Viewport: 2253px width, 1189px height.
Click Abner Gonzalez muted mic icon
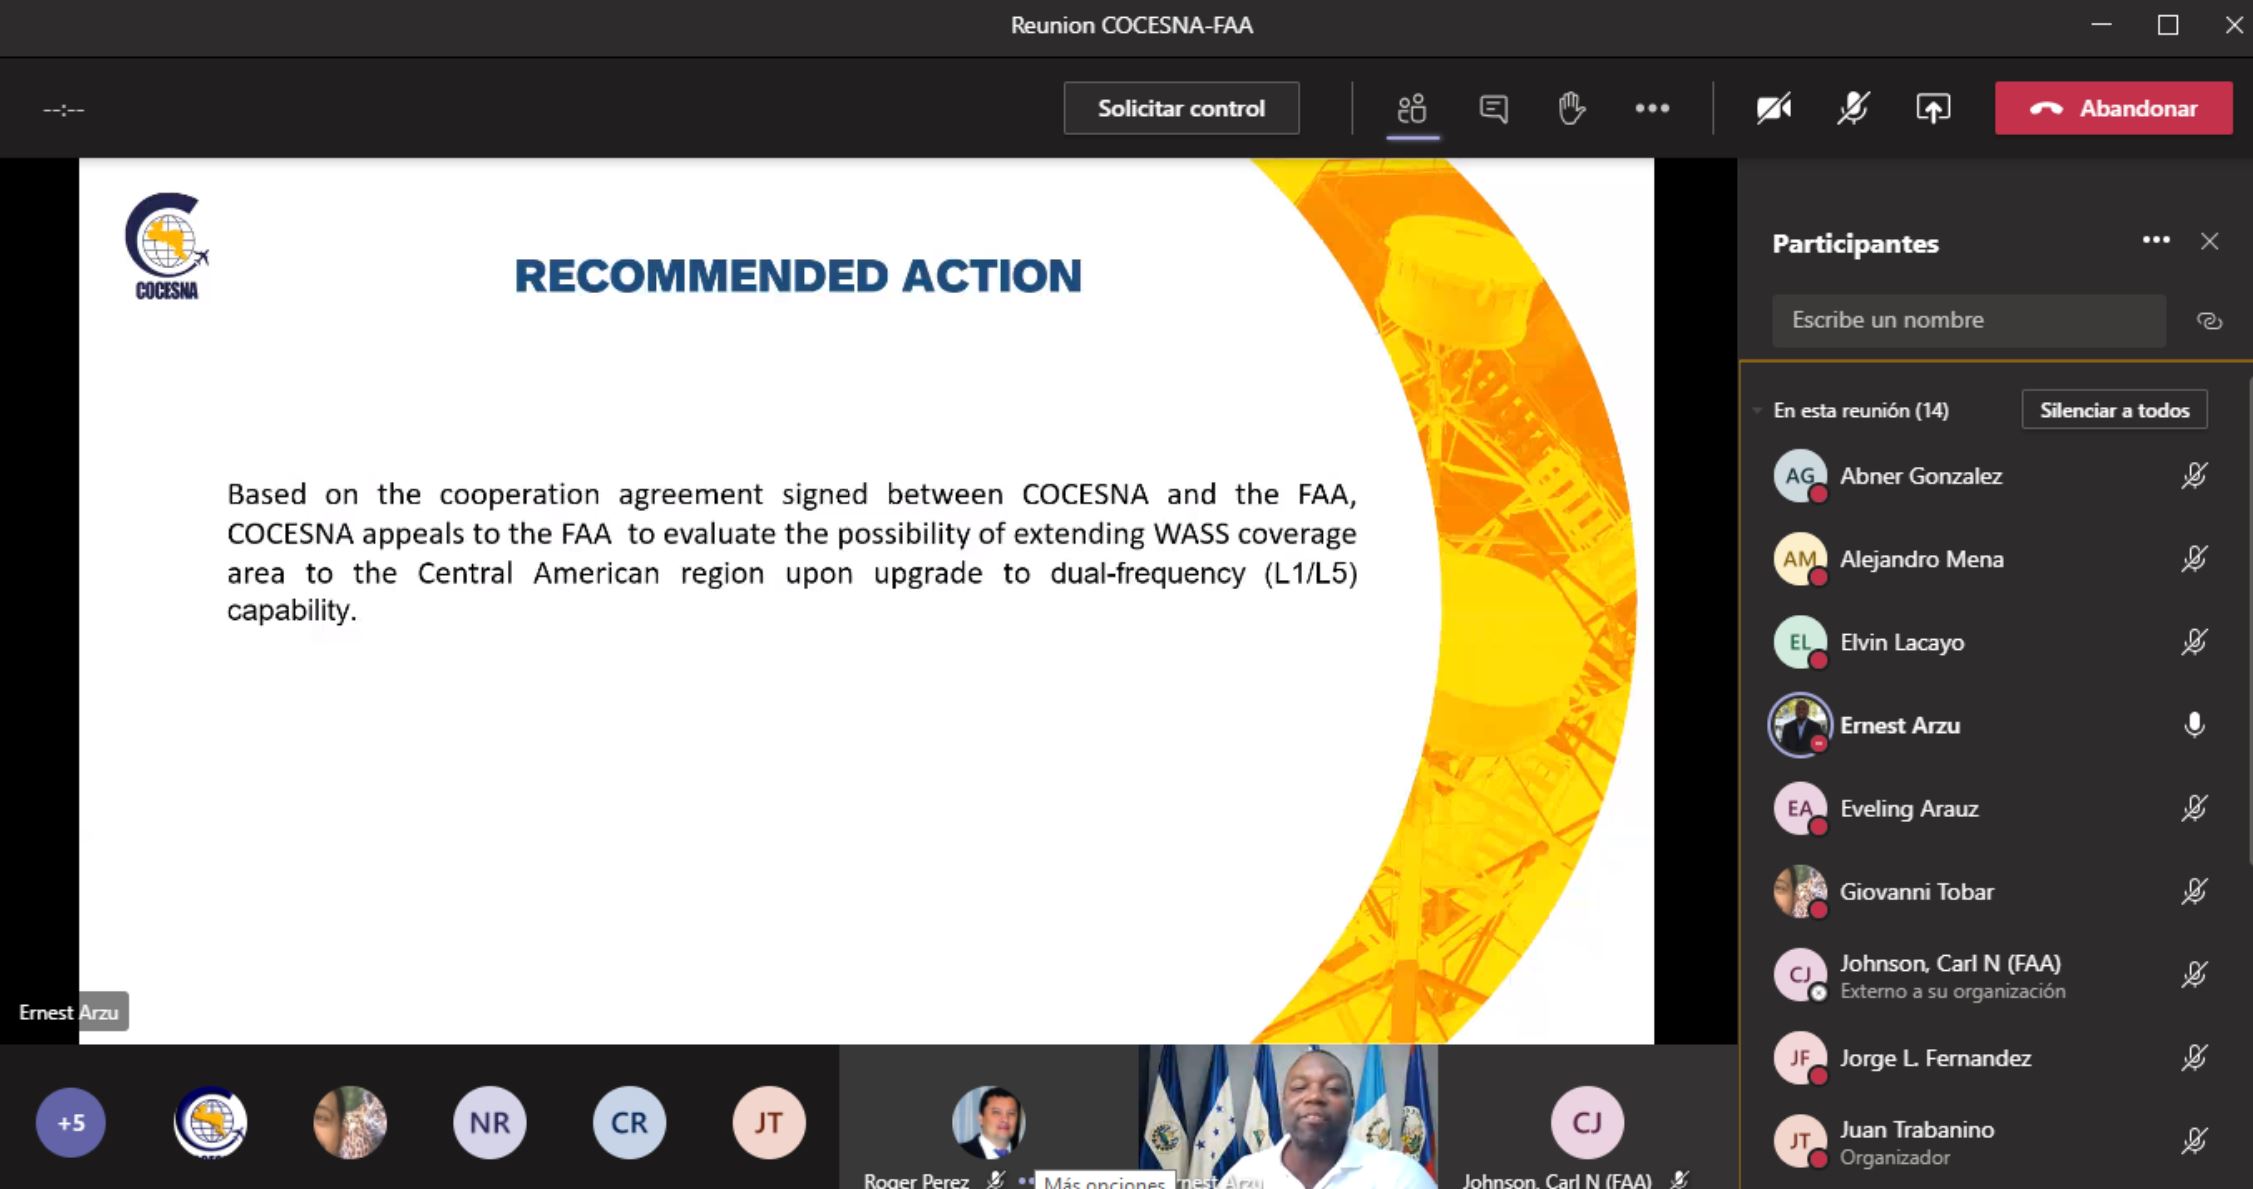(x=2194, y=476)
